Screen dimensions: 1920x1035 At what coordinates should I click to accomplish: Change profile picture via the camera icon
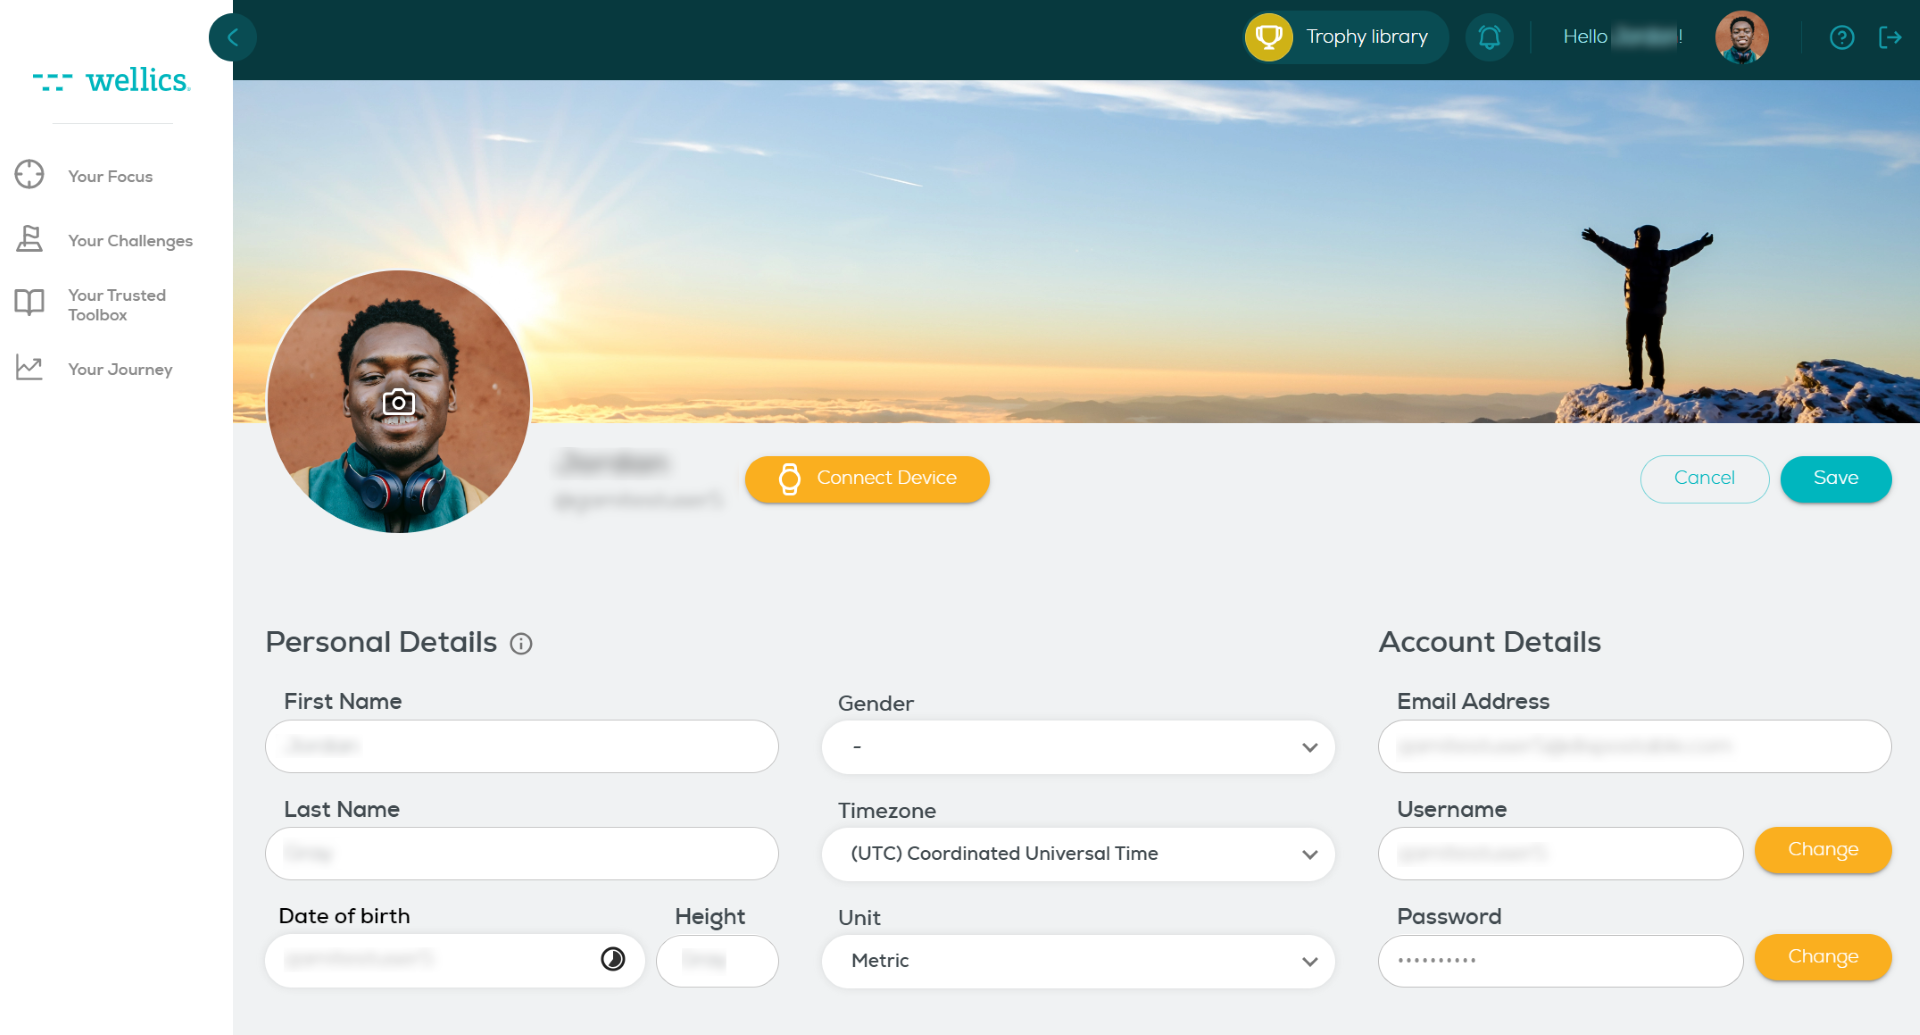398,401
